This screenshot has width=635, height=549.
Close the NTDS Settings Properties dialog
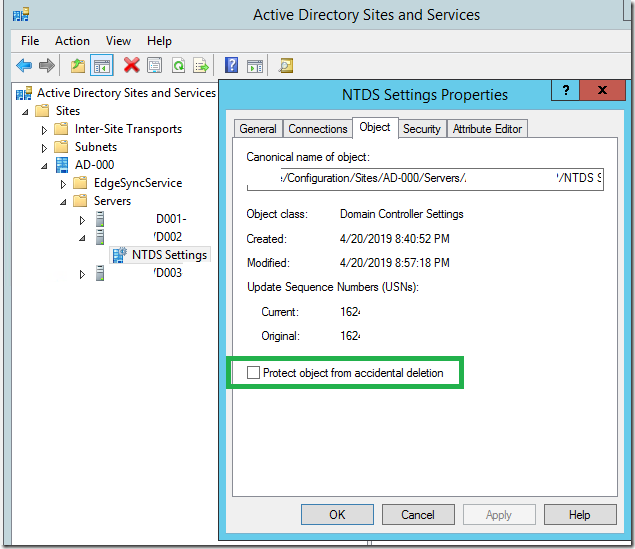603,90
